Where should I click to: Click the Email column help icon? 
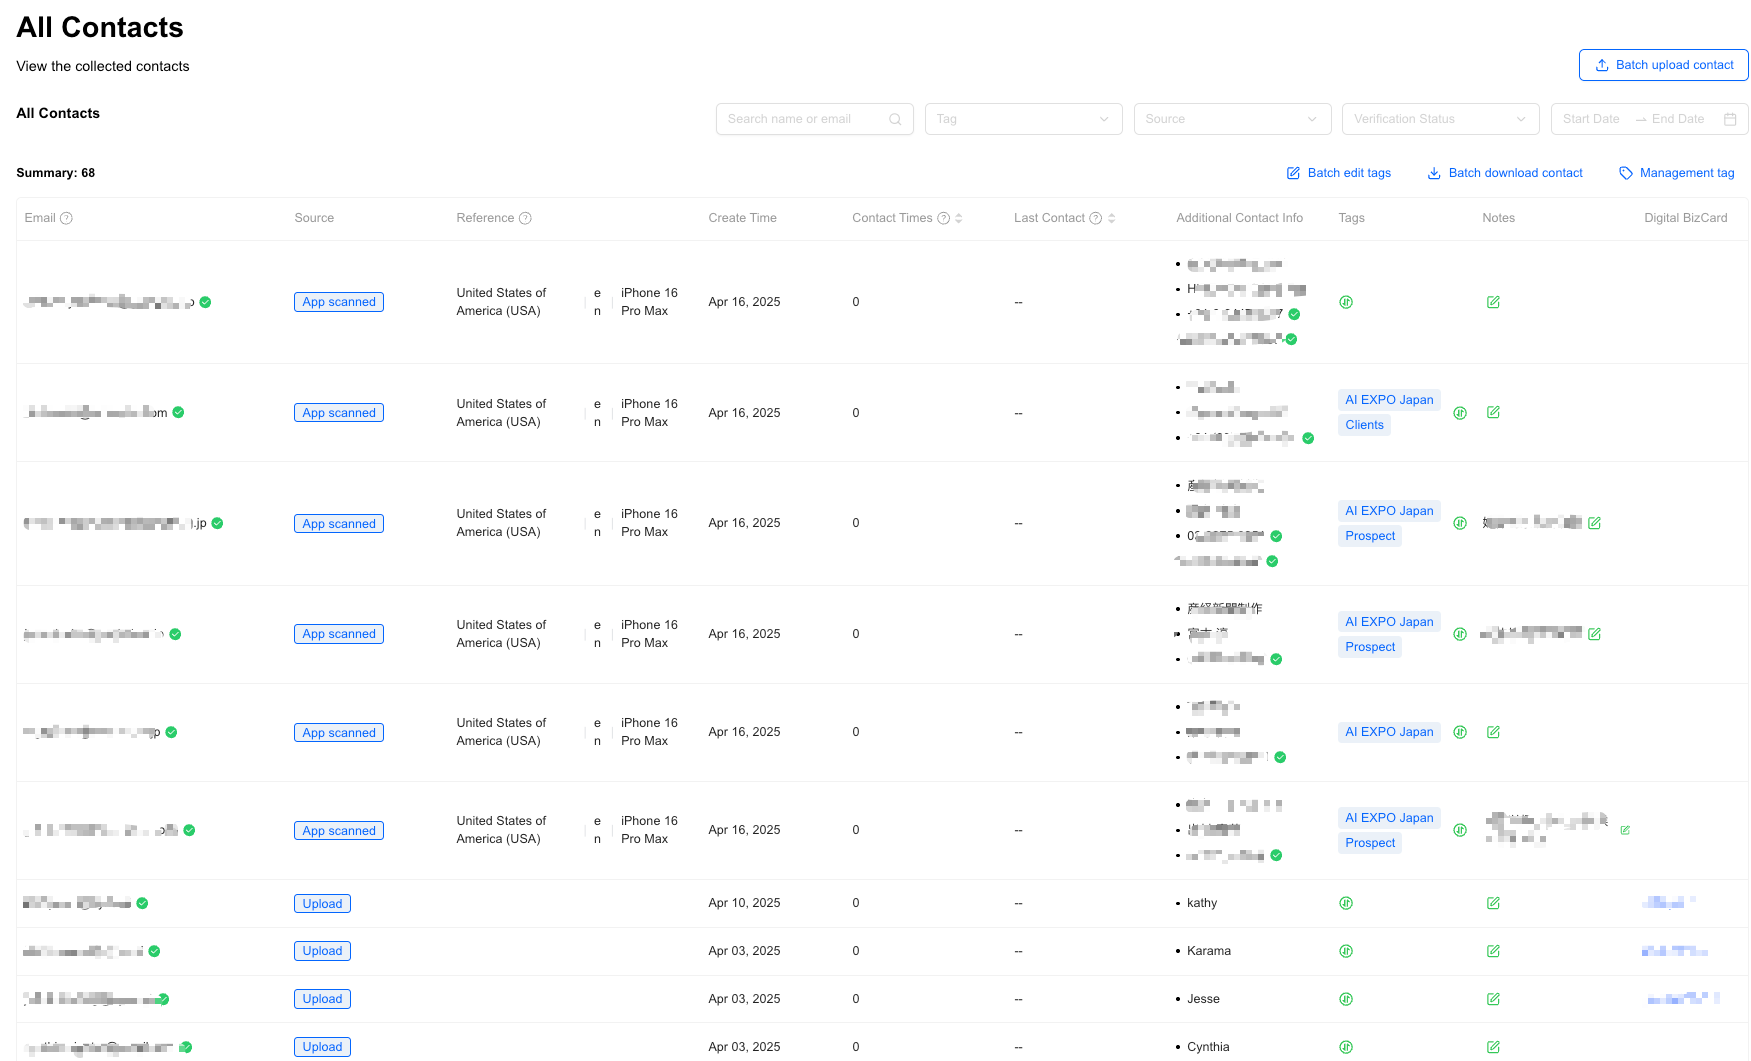pyautogui.click(x=66, y=218)
